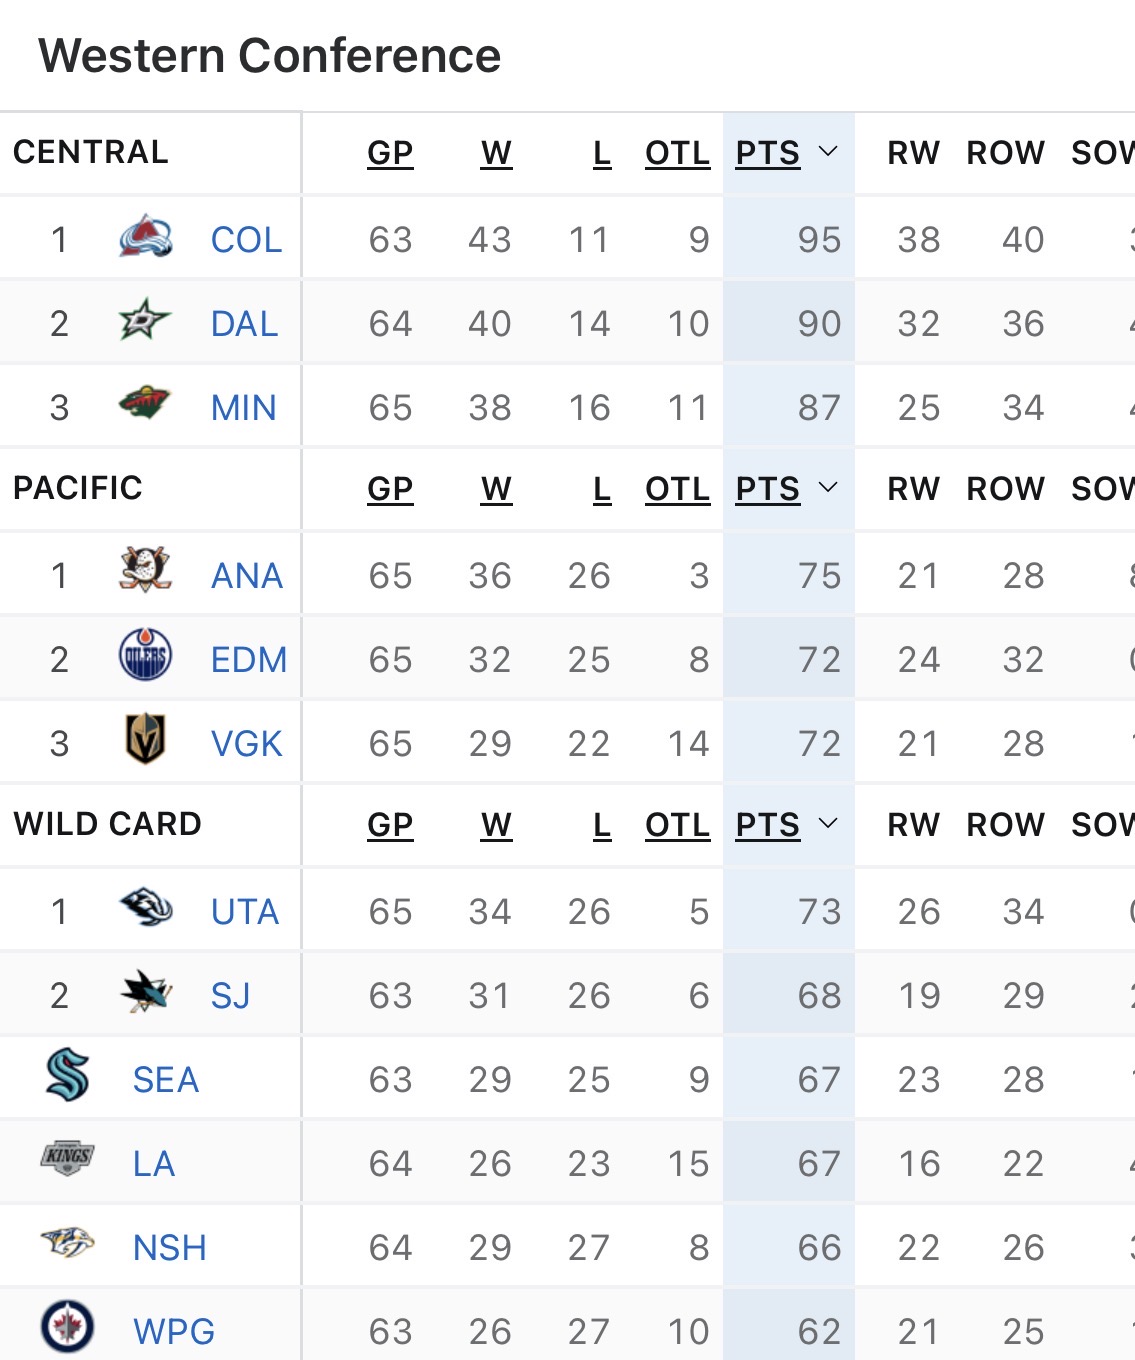The height and width of the screenshot is (1360, 1135).
Task: Tap the Anaheim Ducks logo
Action: pyautogui.click(x=145, y=571)
